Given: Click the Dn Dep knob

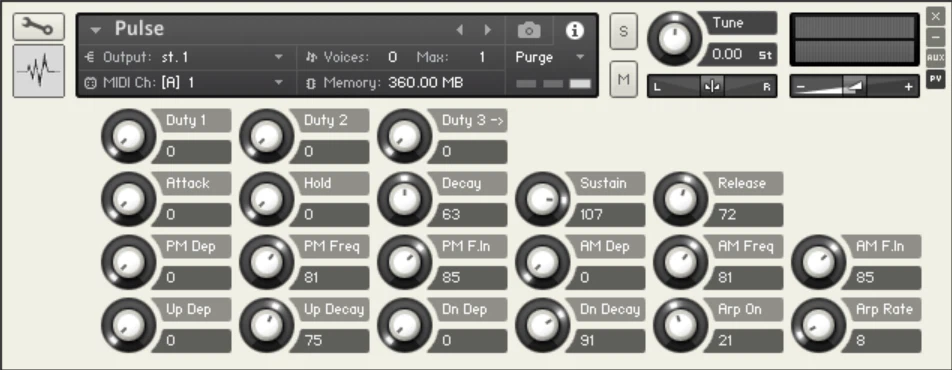Looking at the screenshot, I should [x=404, y=325].
